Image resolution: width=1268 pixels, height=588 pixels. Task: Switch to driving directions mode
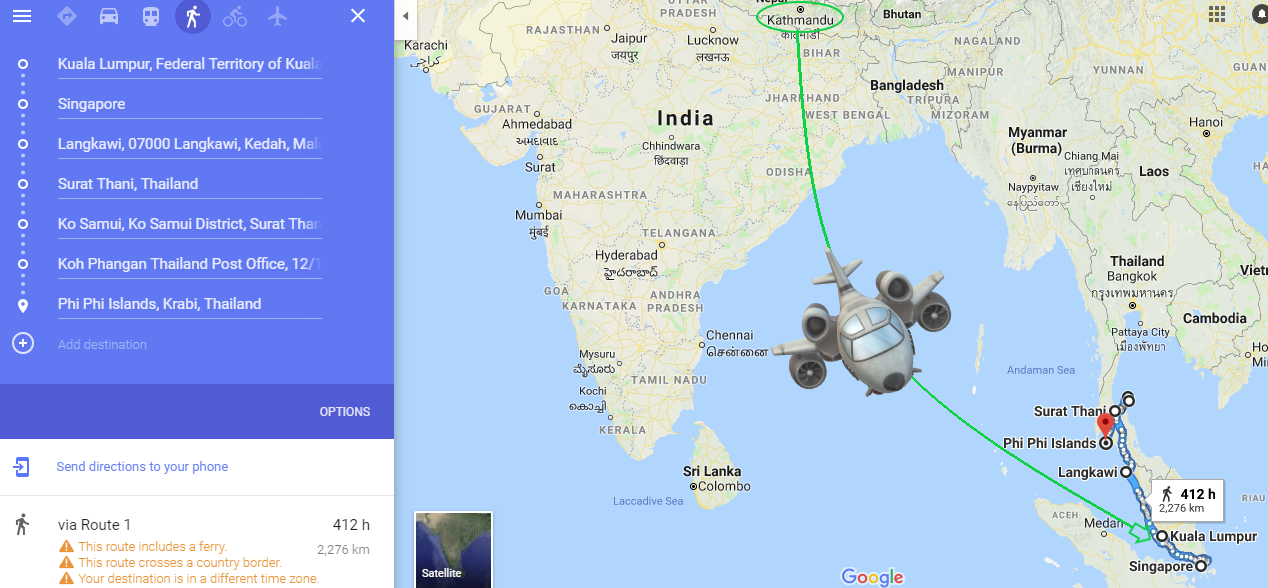[x=109, y=16]
